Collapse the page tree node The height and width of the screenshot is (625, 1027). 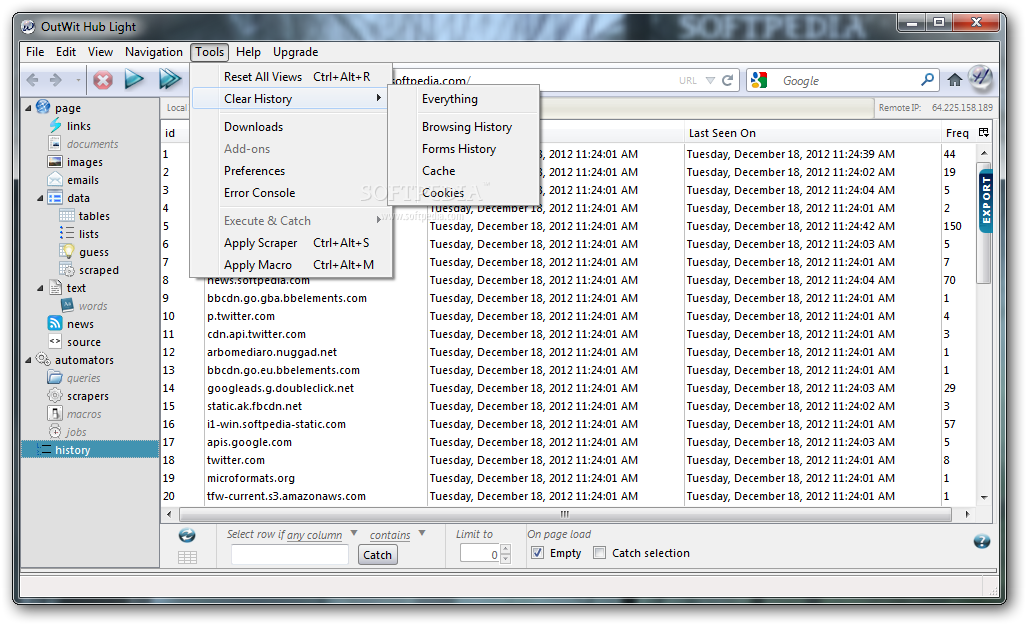click(x=28, y=107)
